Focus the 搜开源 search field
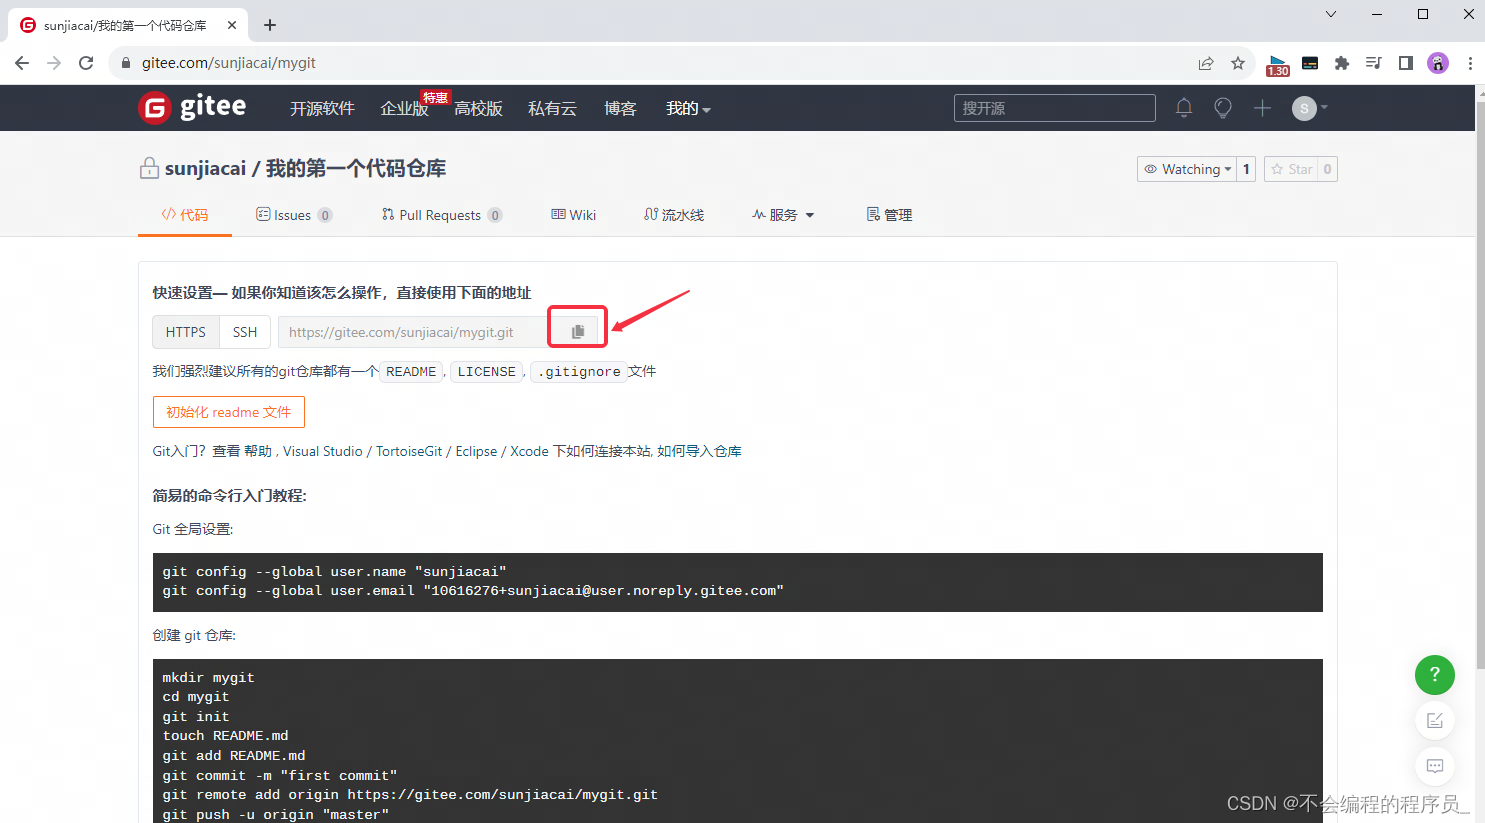Viewport: 1485px width, 823px height. [x=1055, y=108]
